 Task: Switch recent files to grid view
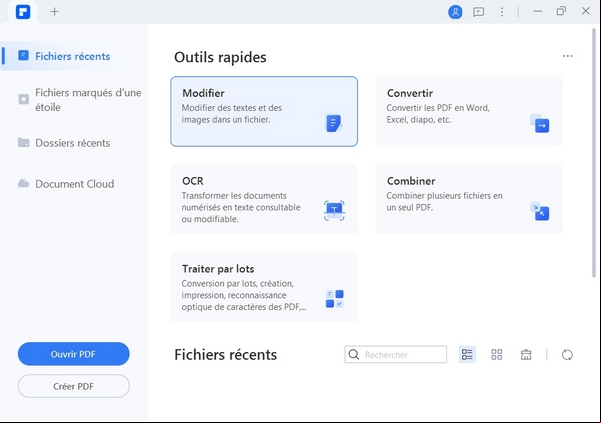pyautogui.click(x=497, y=354)
